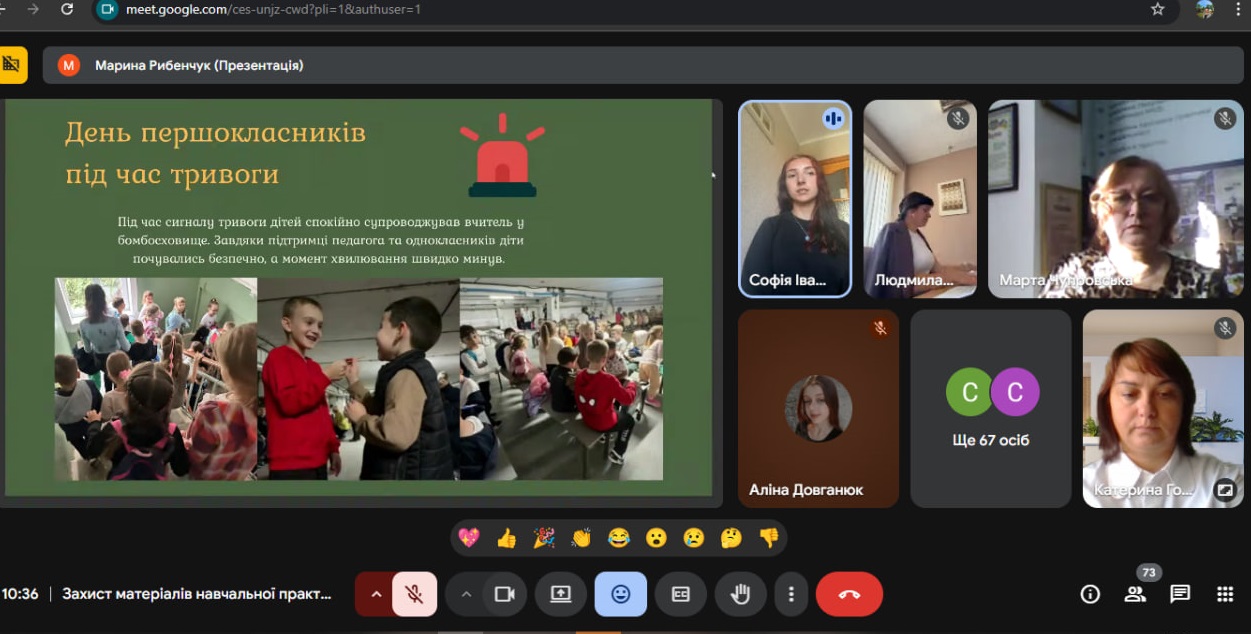The width and height of the screenshot is (1251, 634).
Task: Send the party popper reaction
Action: 544,538
